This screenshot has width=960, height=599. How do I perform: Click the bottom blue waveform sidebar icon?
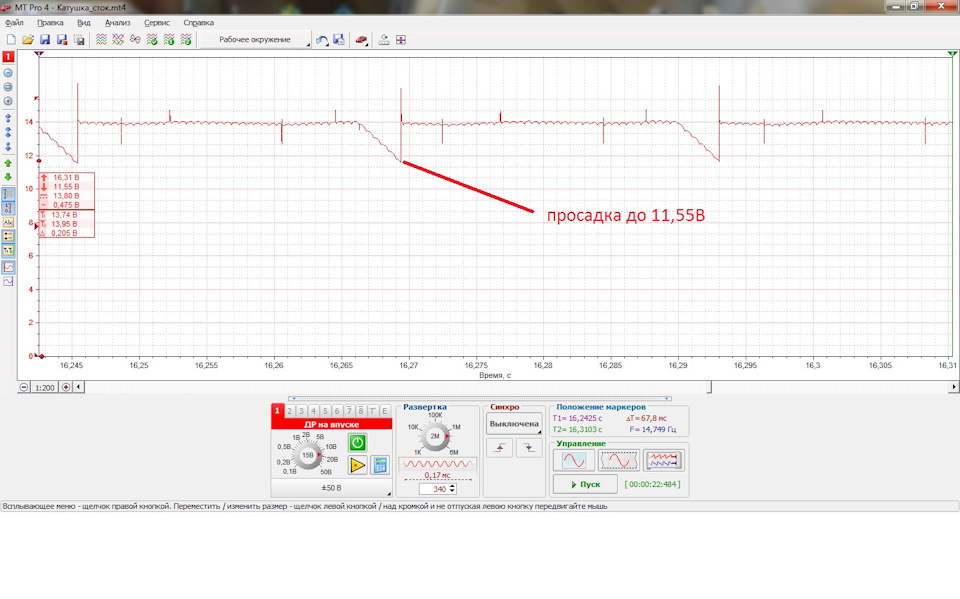click(x=9, y=281)
